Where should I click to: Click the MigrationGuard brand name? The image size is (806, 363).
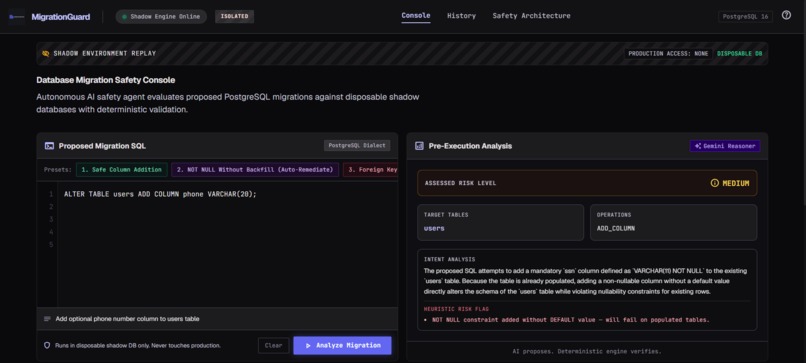61,17
